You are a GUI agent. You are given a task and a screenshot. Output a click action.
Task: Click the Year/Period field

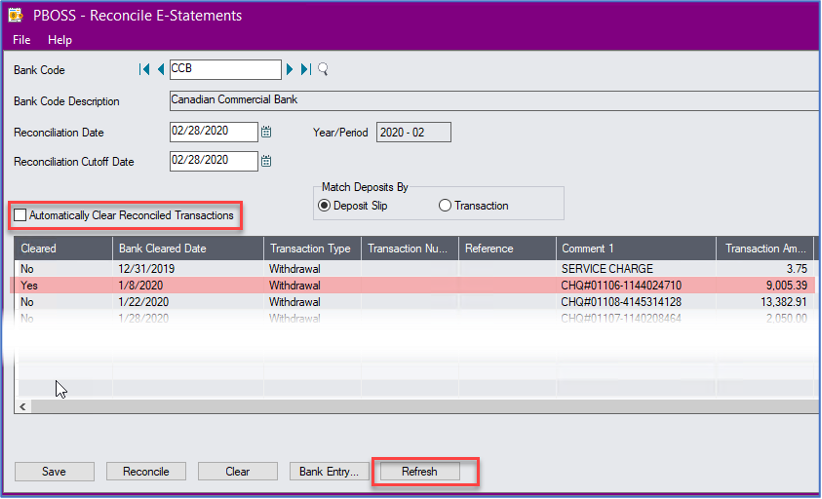pos(414,132)
